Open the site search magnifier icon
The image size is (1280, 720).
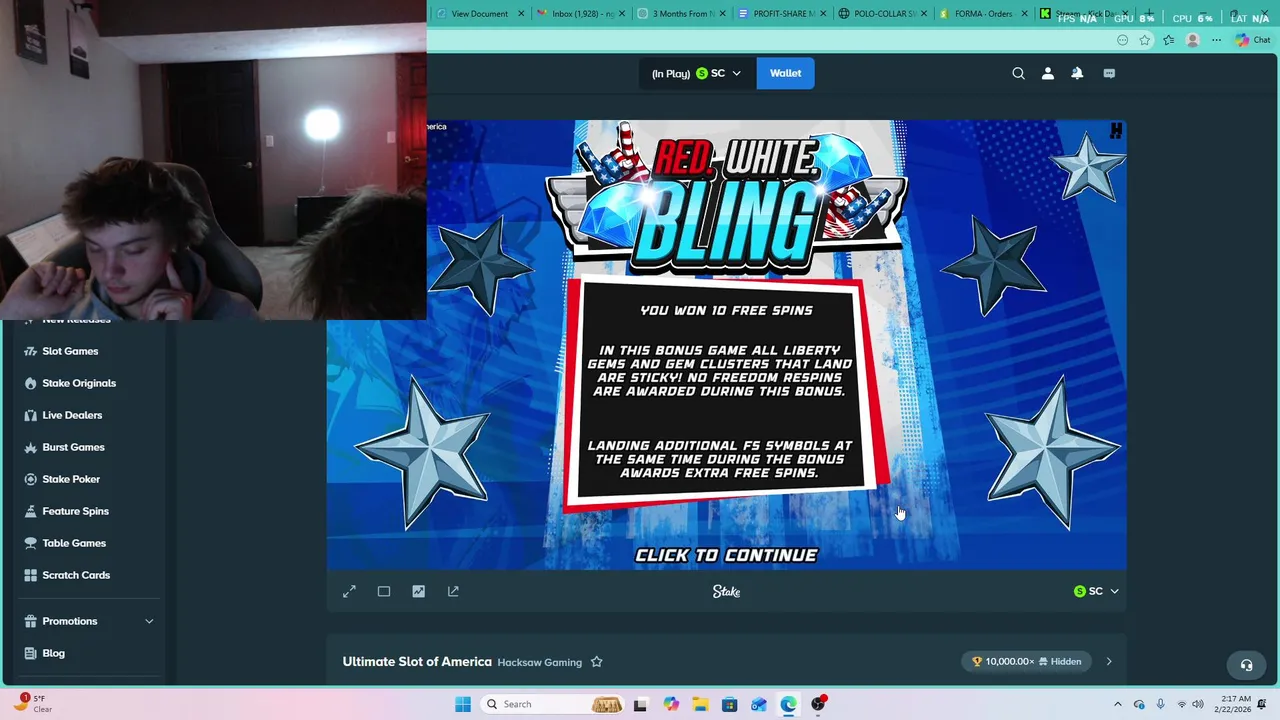1018,73
